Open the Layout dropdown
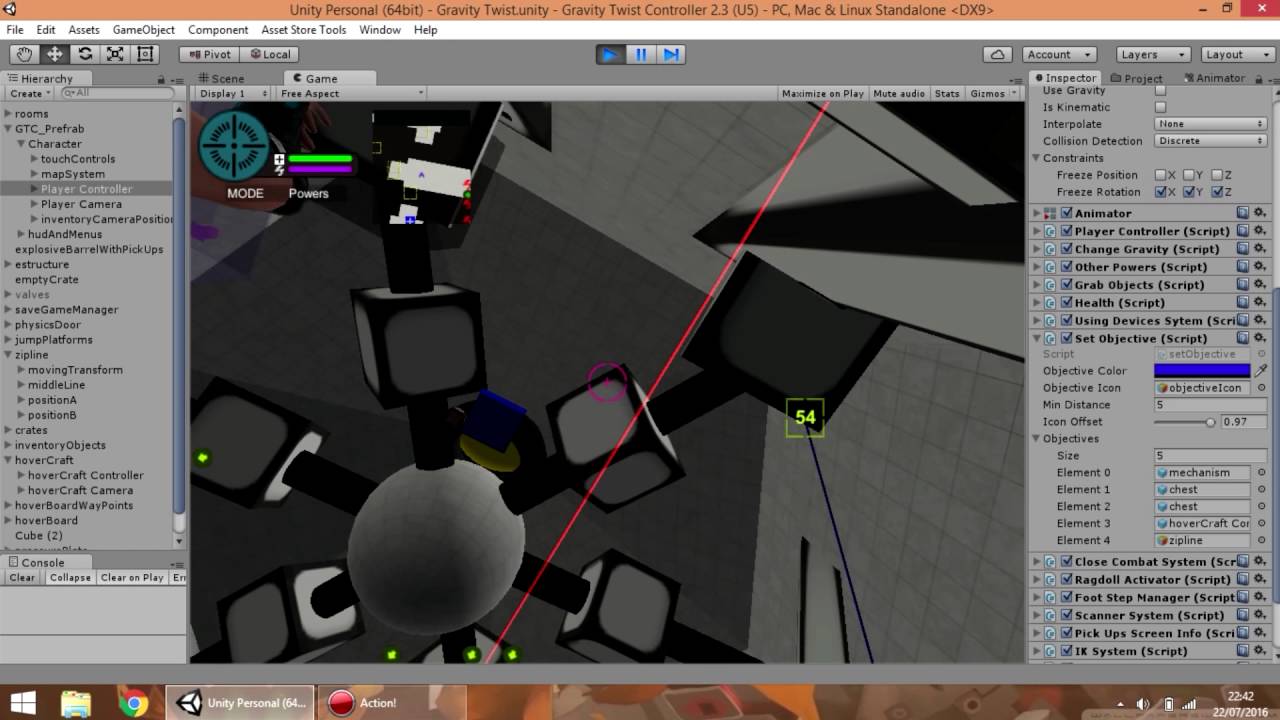This screenshot has height=720, width=1280. 1237,55
